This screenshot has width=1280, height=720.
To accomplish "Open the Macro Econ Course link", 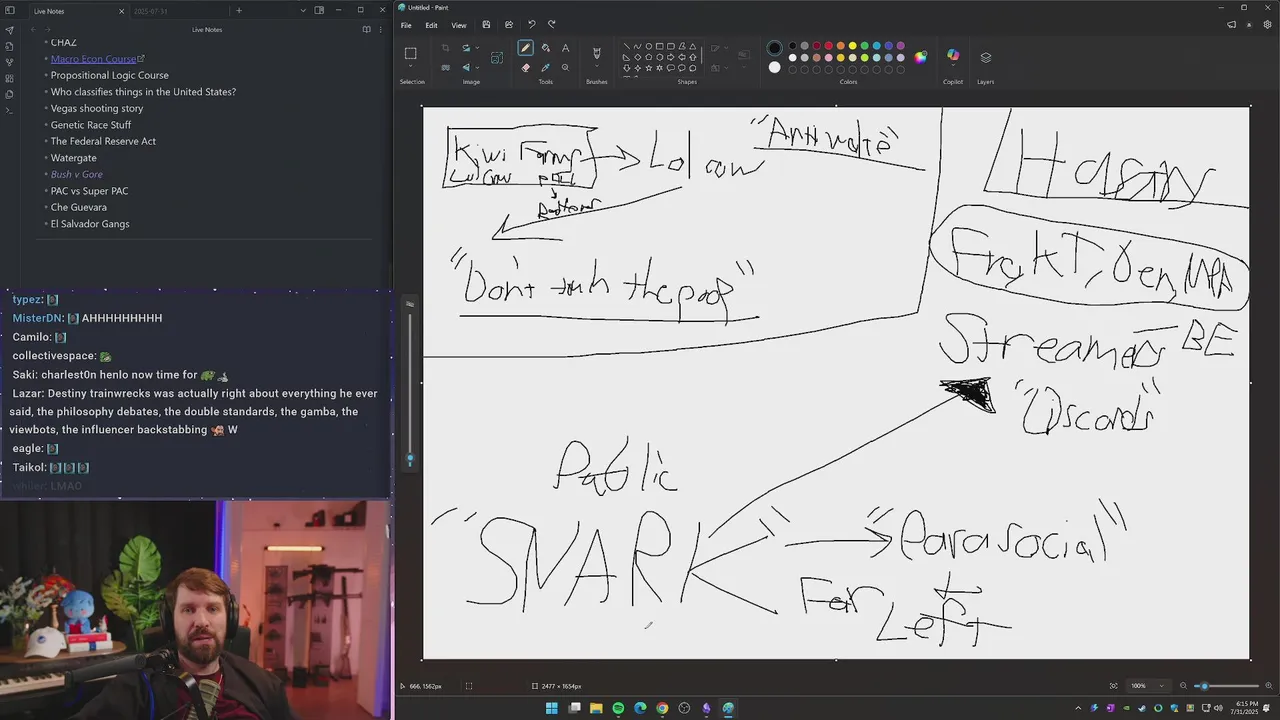I will [93, 59].
